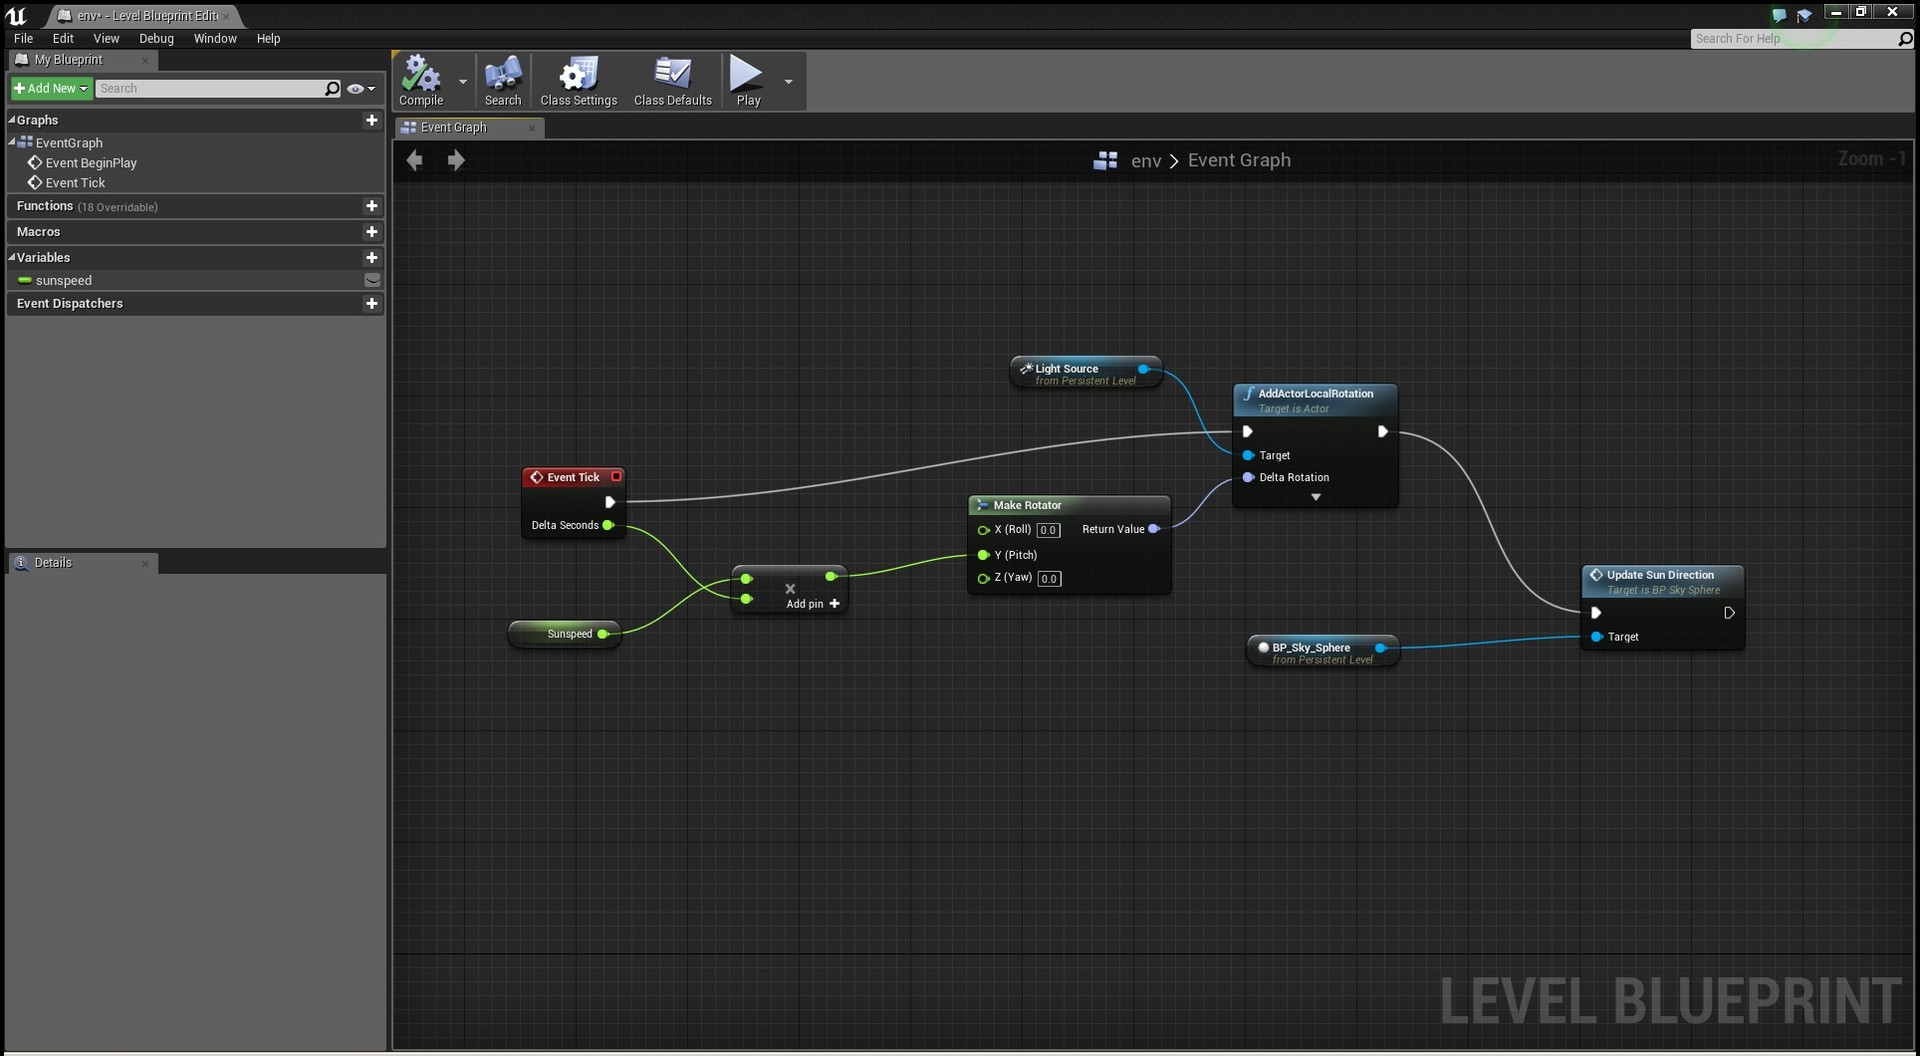The image size is (1920, 1056).
Task: Click Event Tick delegate output pin
Action: tap(616, 477)
